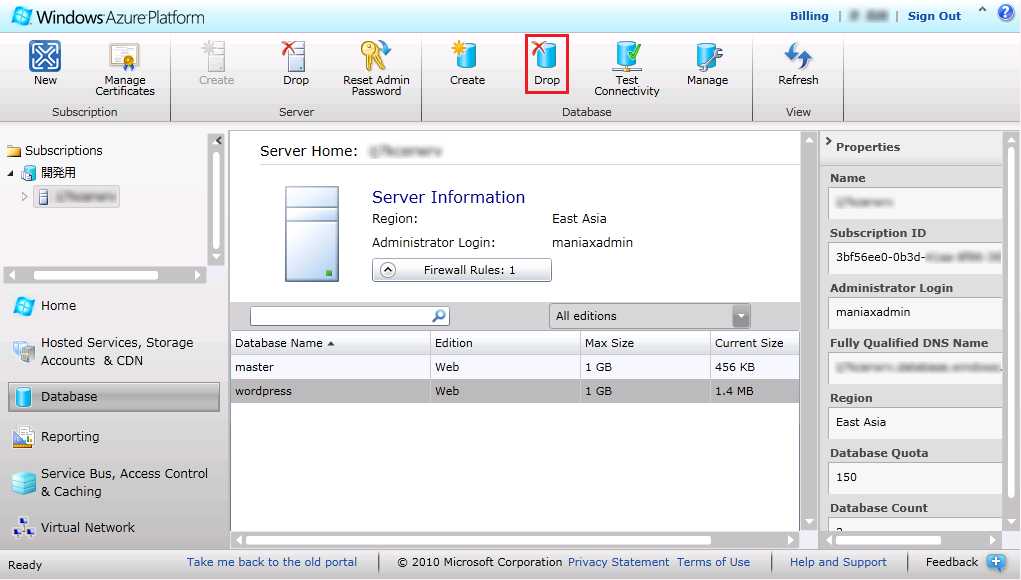The width and height of the screenshot is (1021, 580).
Task: Click Sign Out
Action: (x=934, y=16)
